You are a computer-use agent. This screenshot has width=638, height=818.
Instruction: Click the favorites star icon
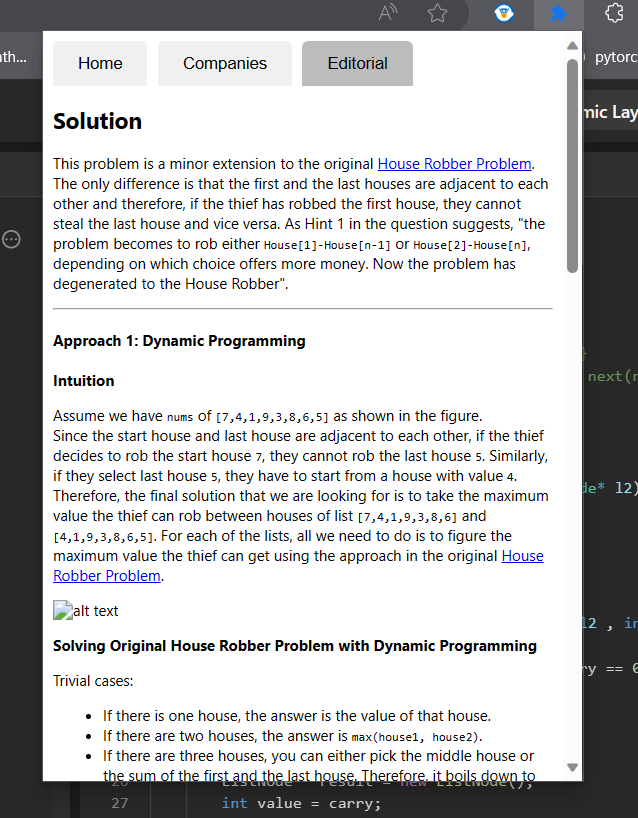(437, 13)
